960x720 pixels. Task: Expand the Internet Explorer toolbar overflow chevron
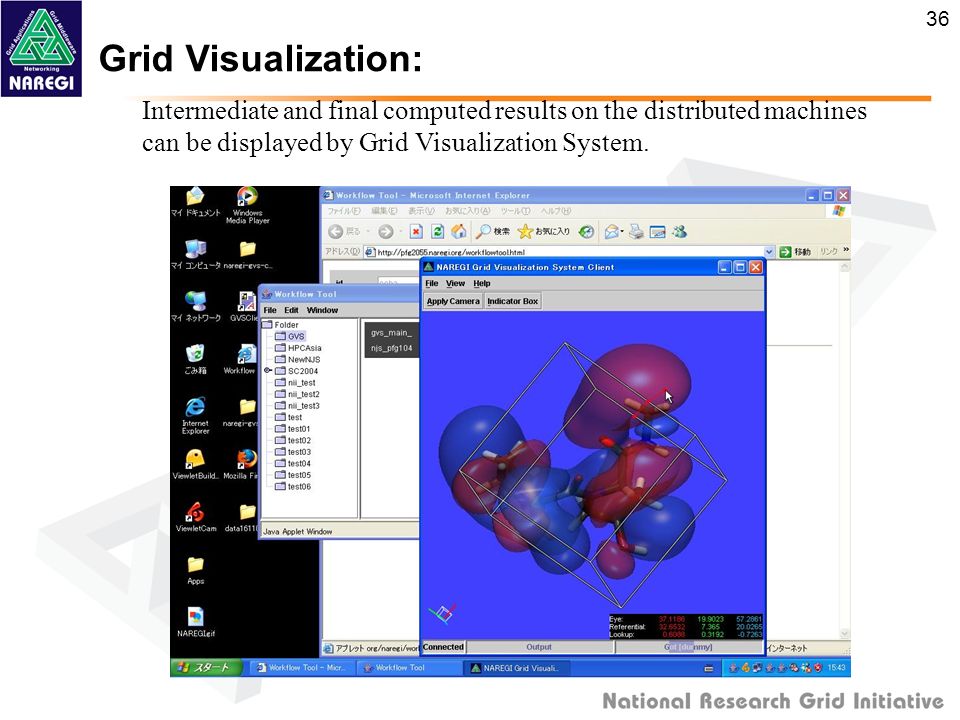(x=846, y=250)
